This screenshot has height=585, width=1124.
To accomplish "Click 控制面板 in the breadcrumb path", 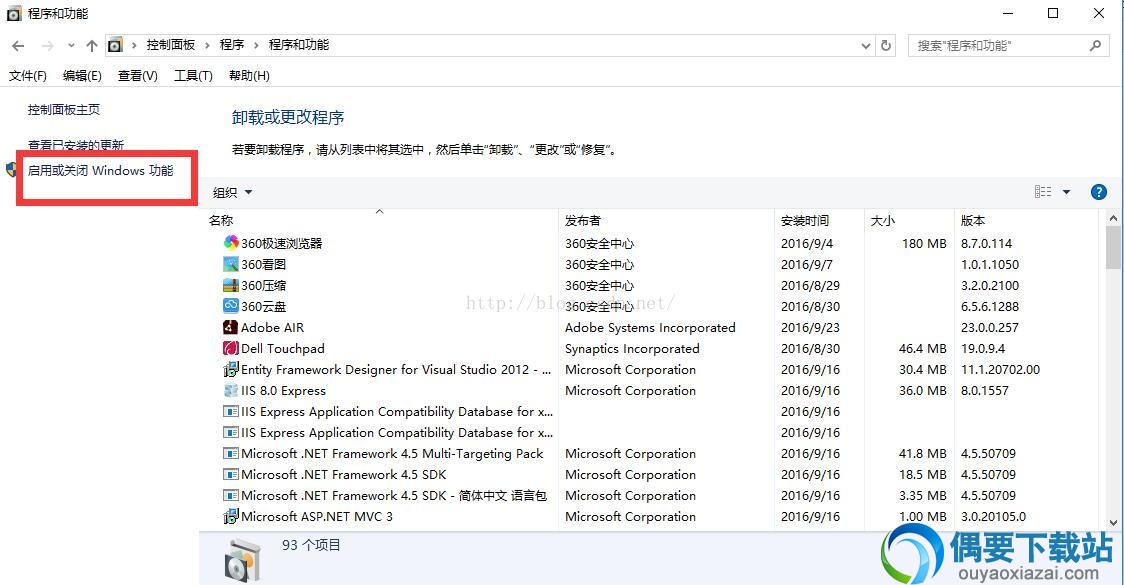I will click(x=171, y=44).
